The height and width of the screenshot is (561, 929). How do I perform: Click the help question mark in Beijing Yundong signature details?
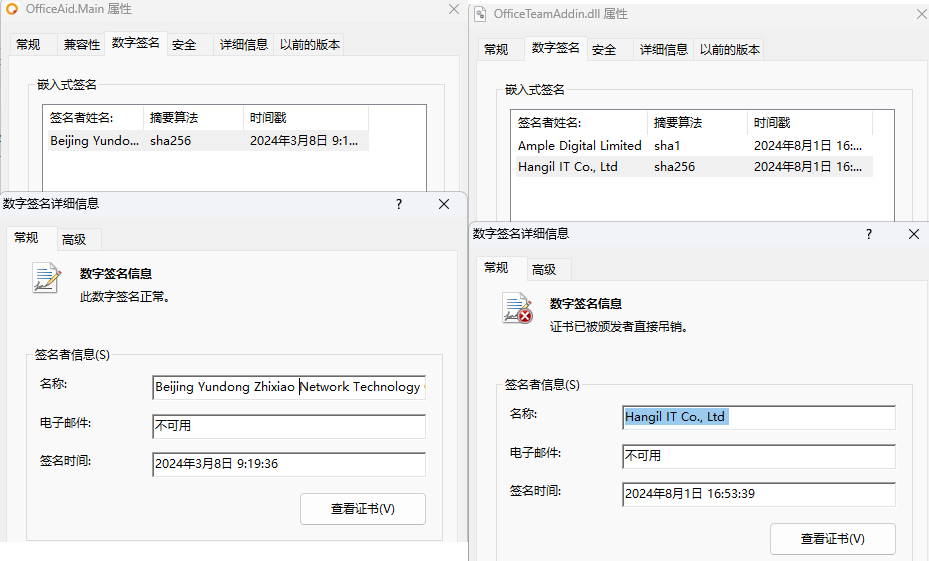point(399,204)
